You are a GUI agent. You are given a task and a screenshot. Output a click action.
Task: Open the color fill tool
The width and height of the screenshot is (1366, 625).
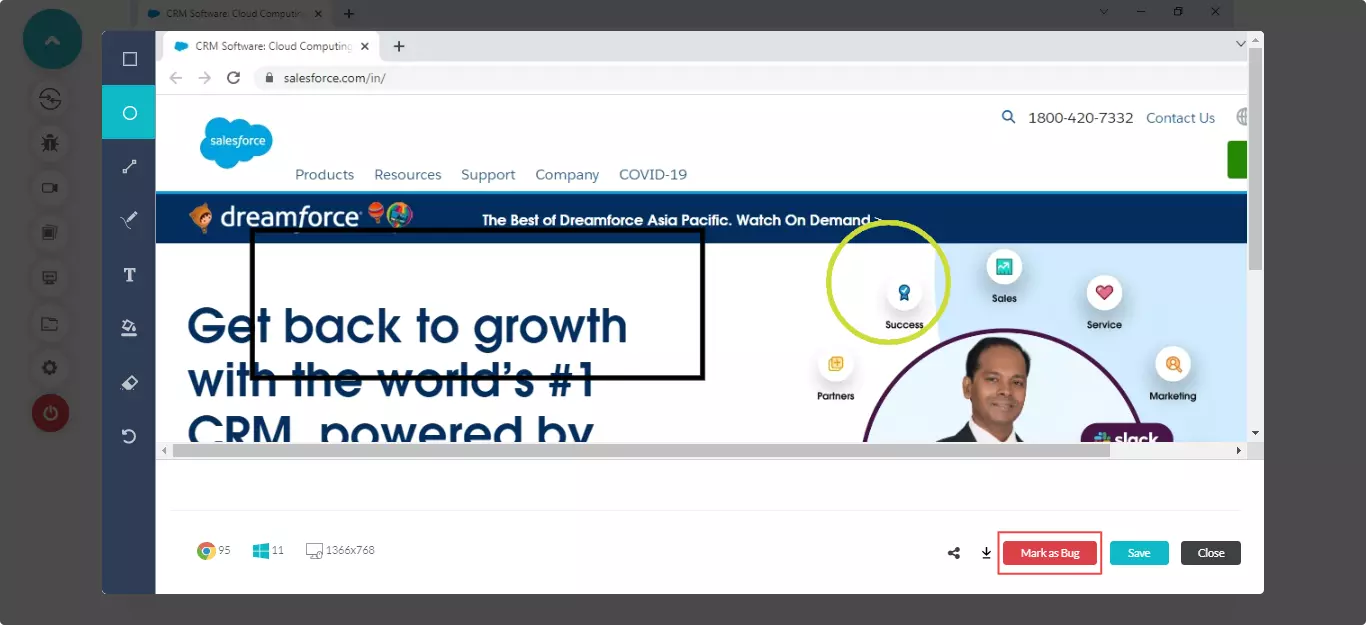(x=129, y=328)
